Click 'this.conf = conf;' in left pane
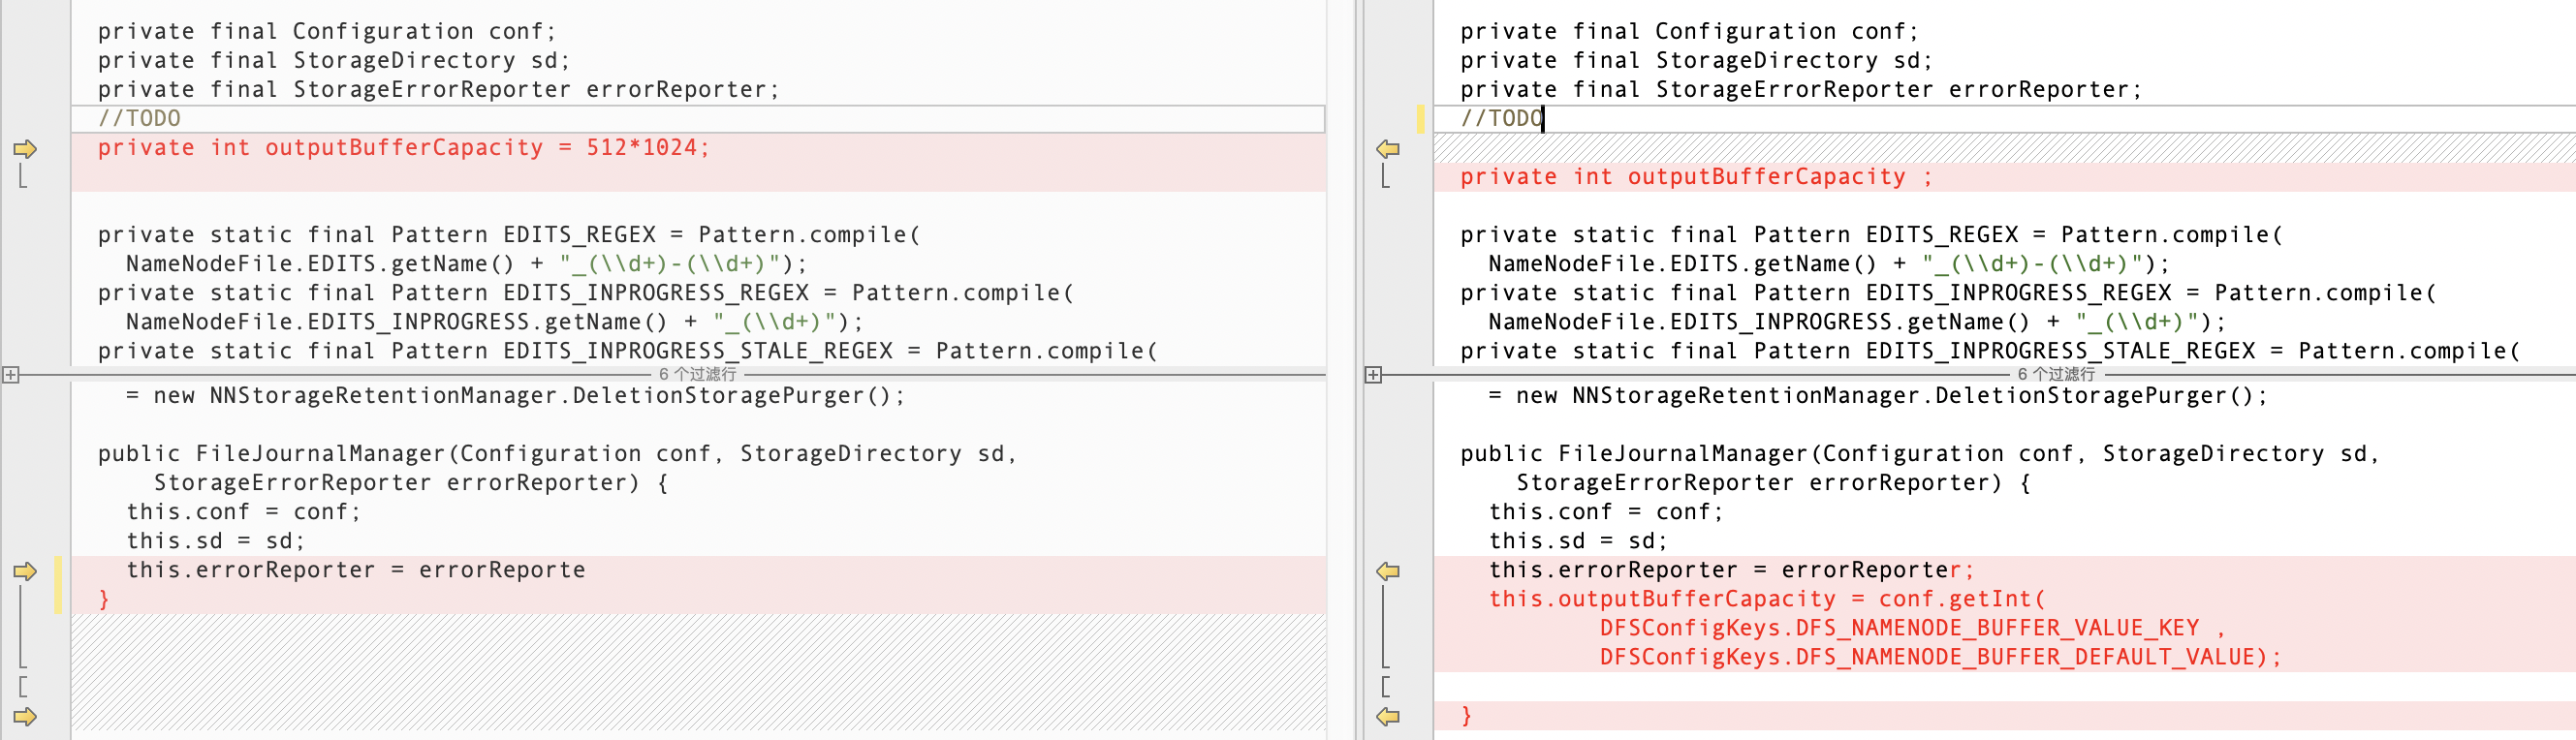Image resolution: width=2576 pixels, height=740 pixels. [x=243, y=512]
